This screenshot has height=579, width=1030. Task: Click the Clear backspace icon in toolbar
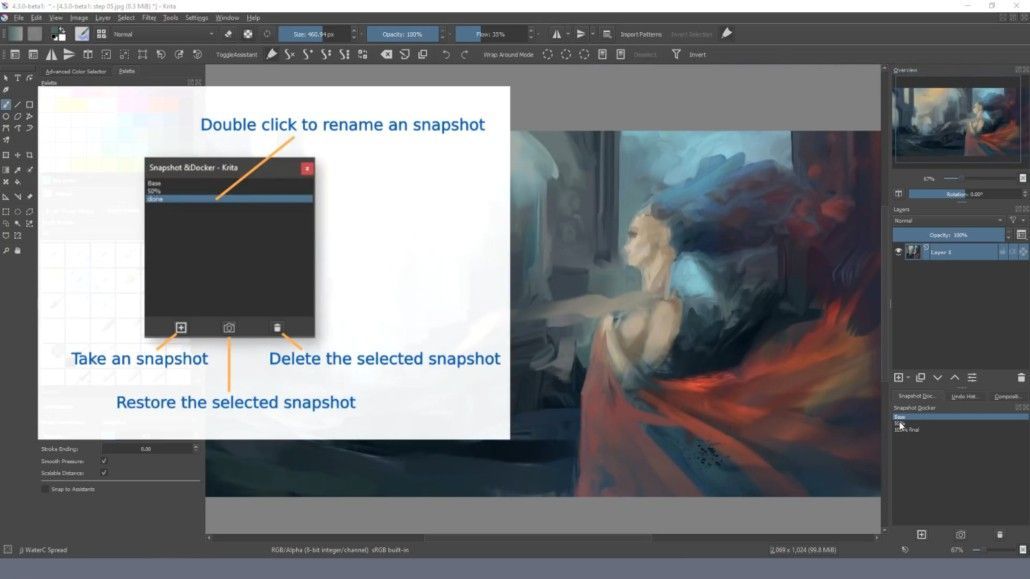point(386,55)
